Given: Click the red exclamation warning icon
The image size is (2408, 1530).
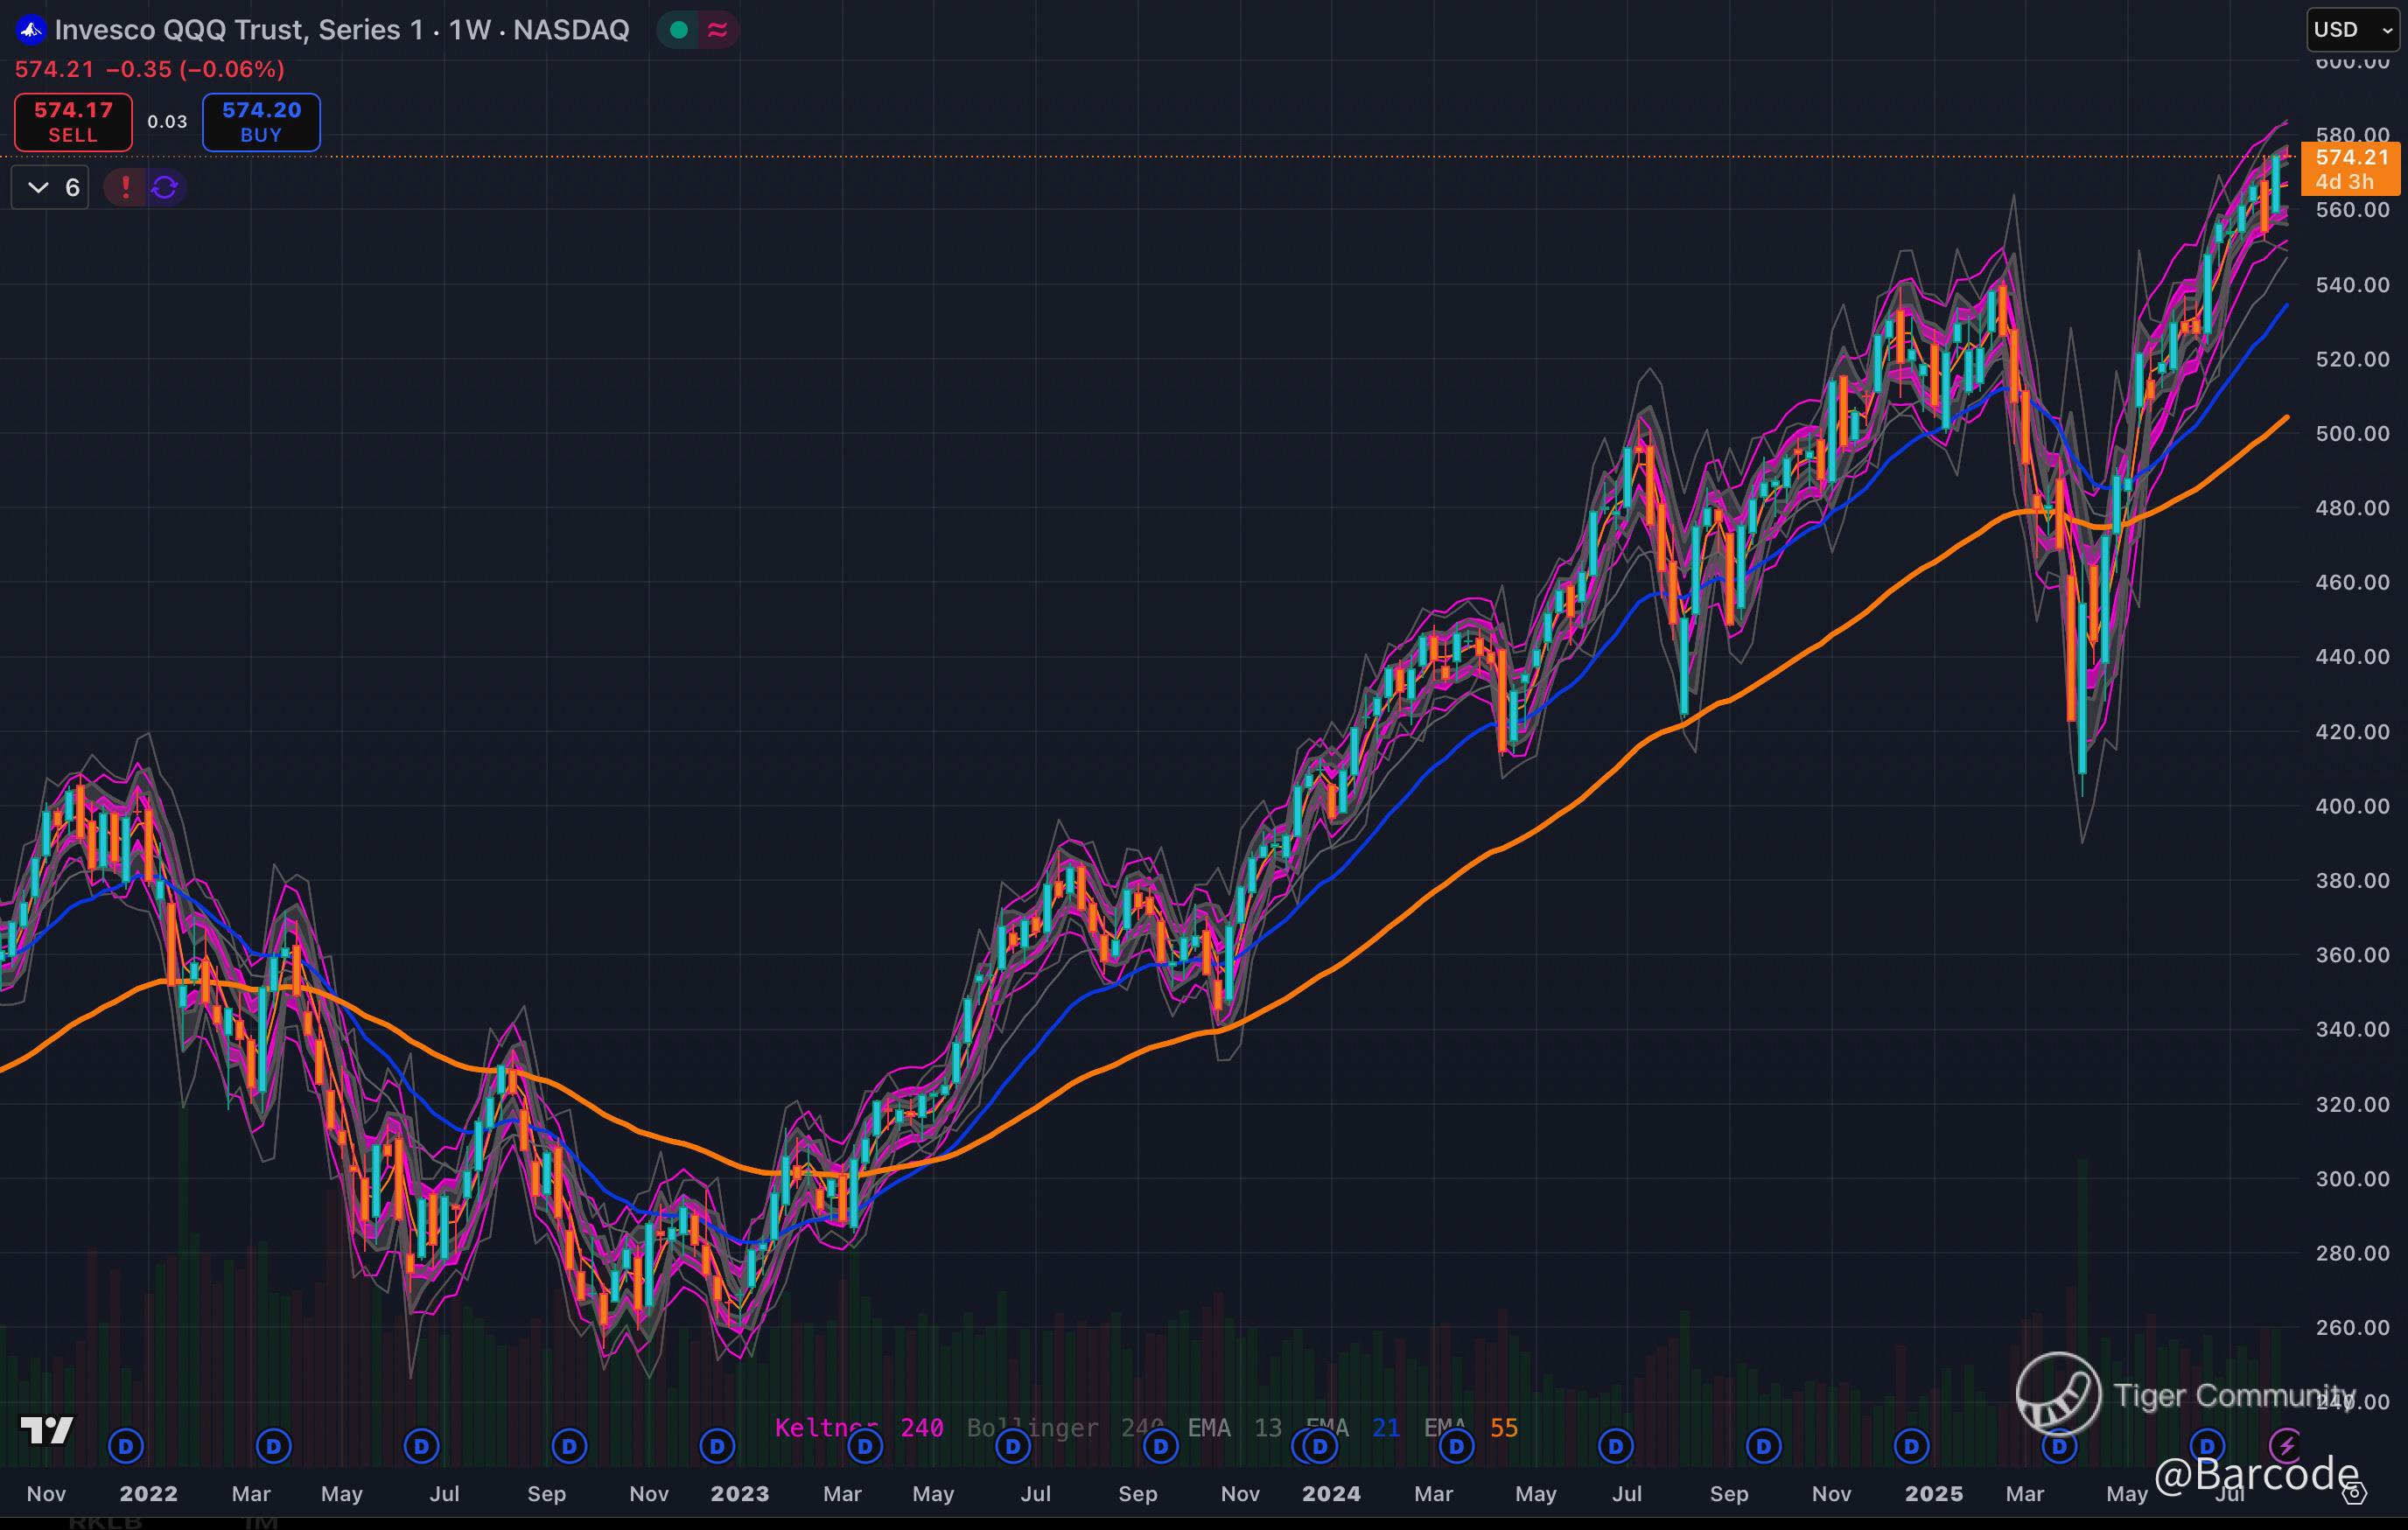Looking at the screenshot, I should [x=125, y=187].
